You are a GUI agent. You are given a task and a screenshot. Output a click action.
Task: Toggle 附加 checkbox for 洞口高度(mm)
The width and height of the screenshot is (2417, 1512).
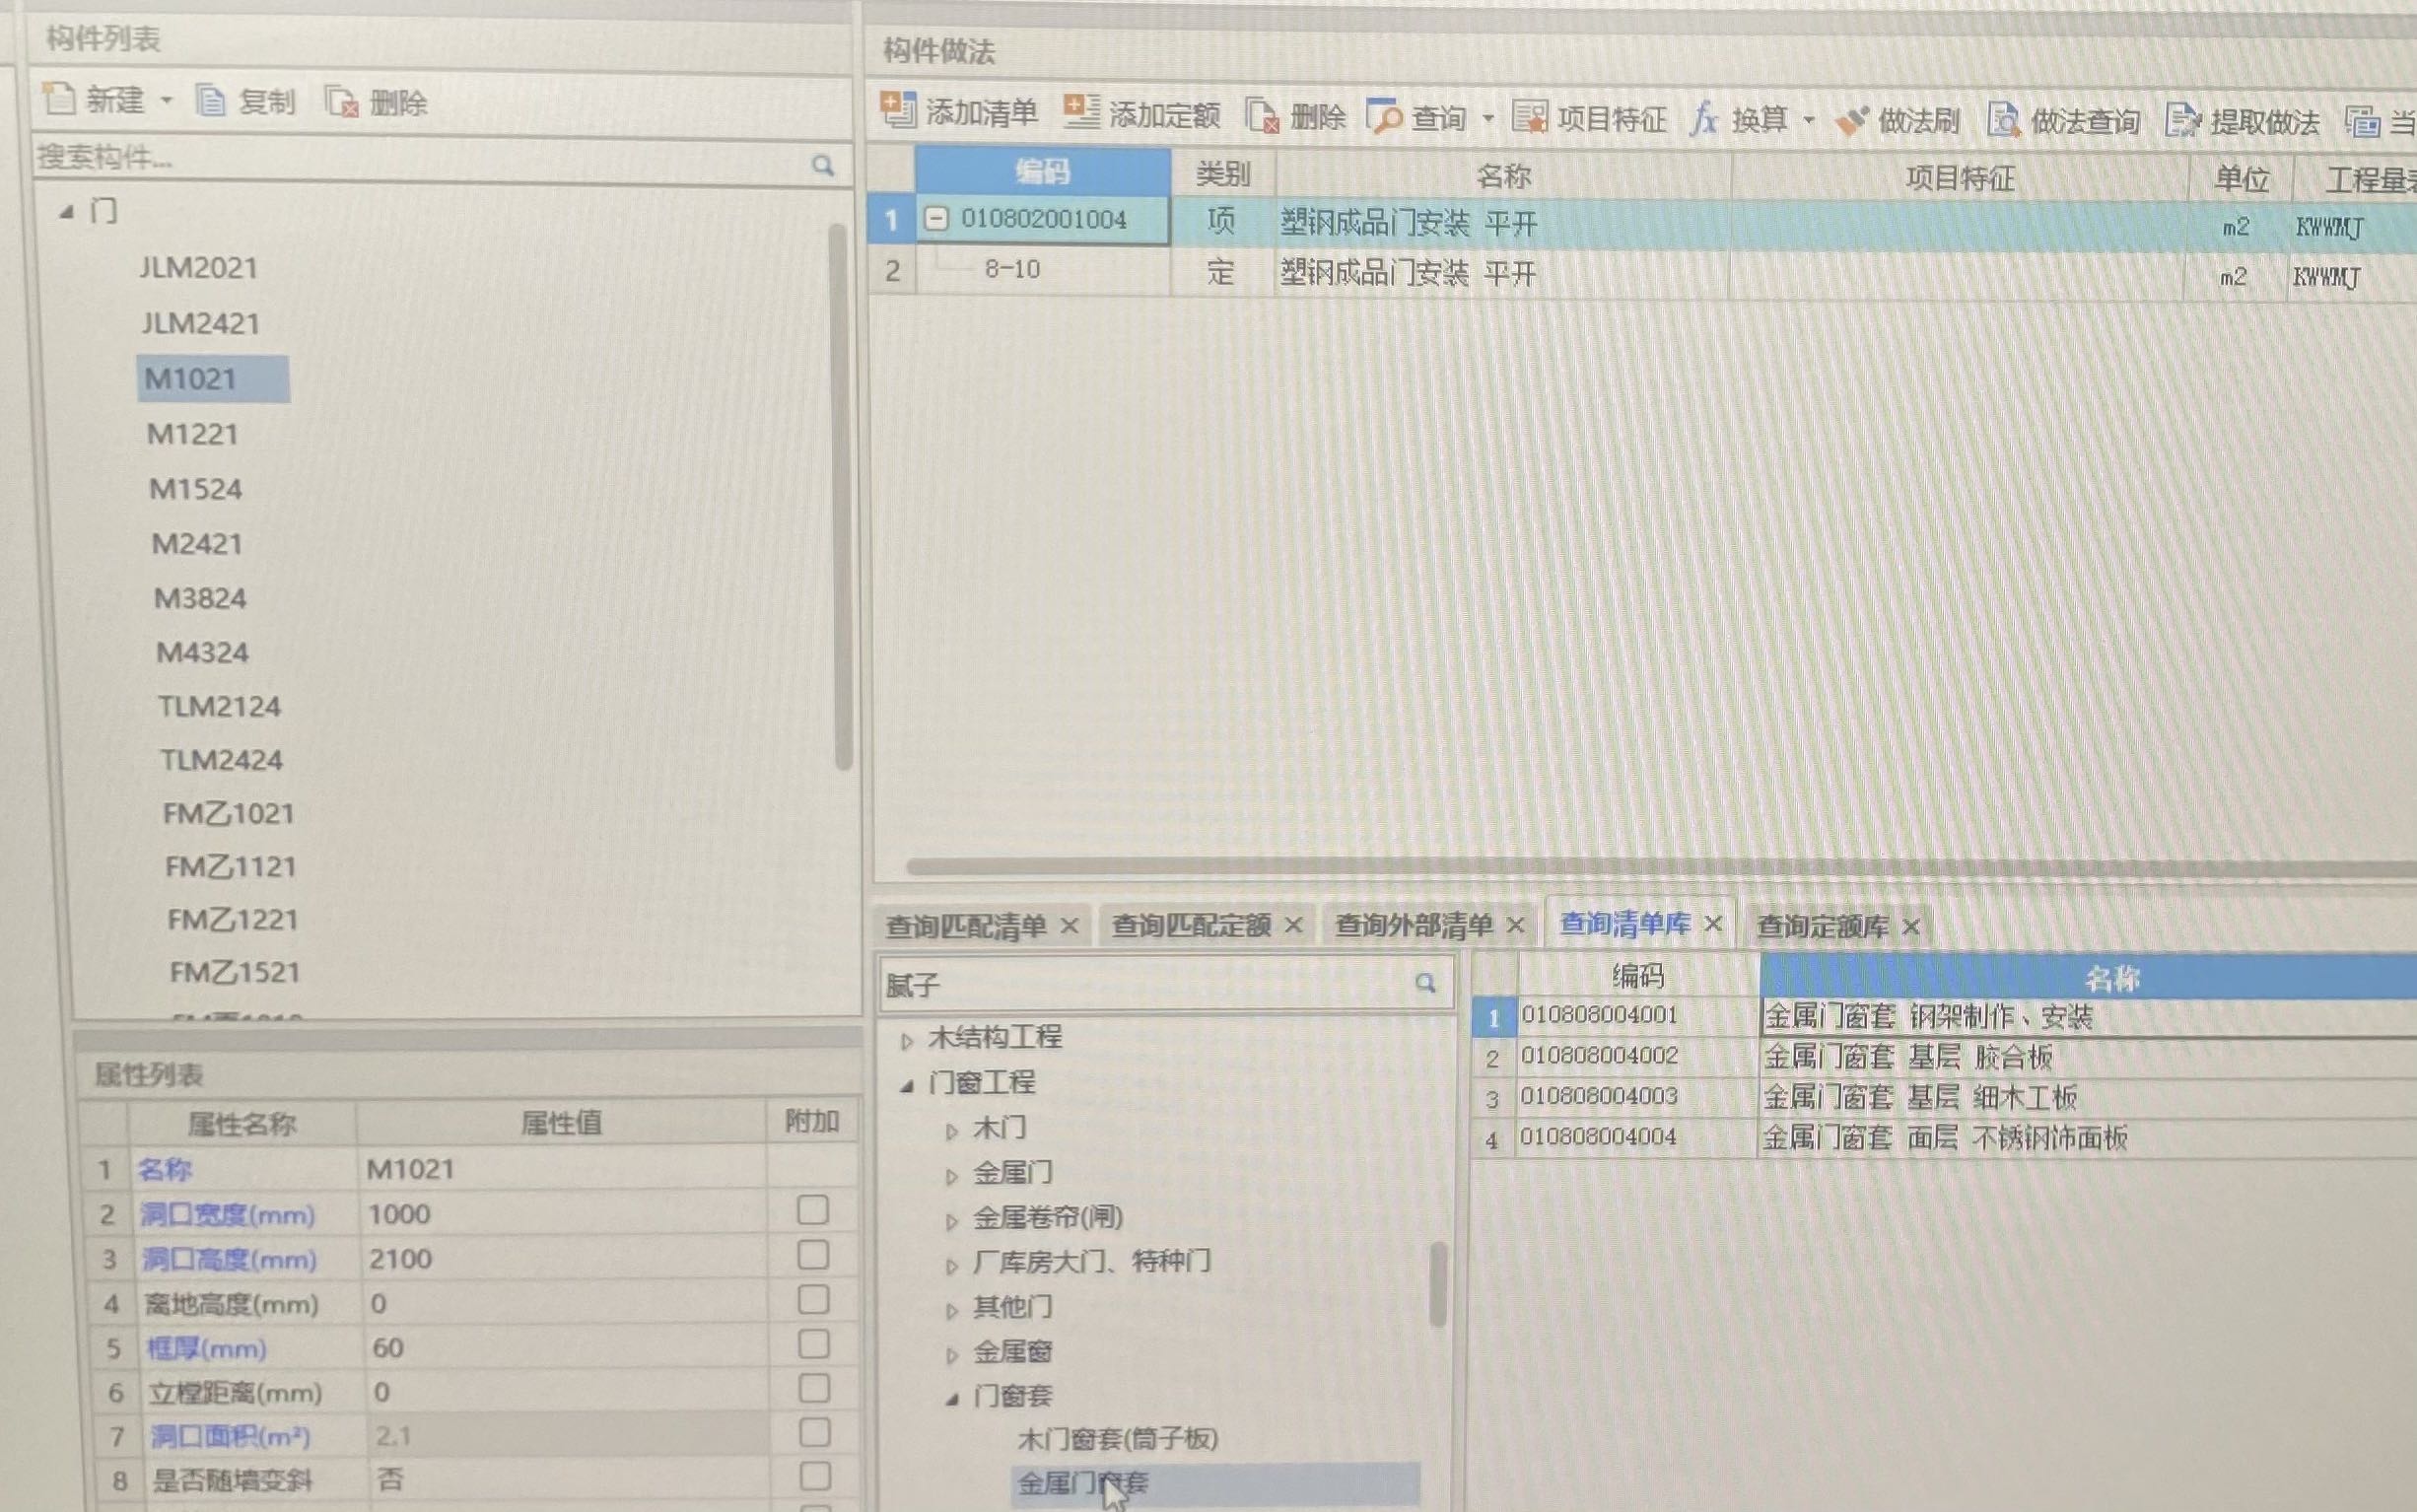point(813,1255)
